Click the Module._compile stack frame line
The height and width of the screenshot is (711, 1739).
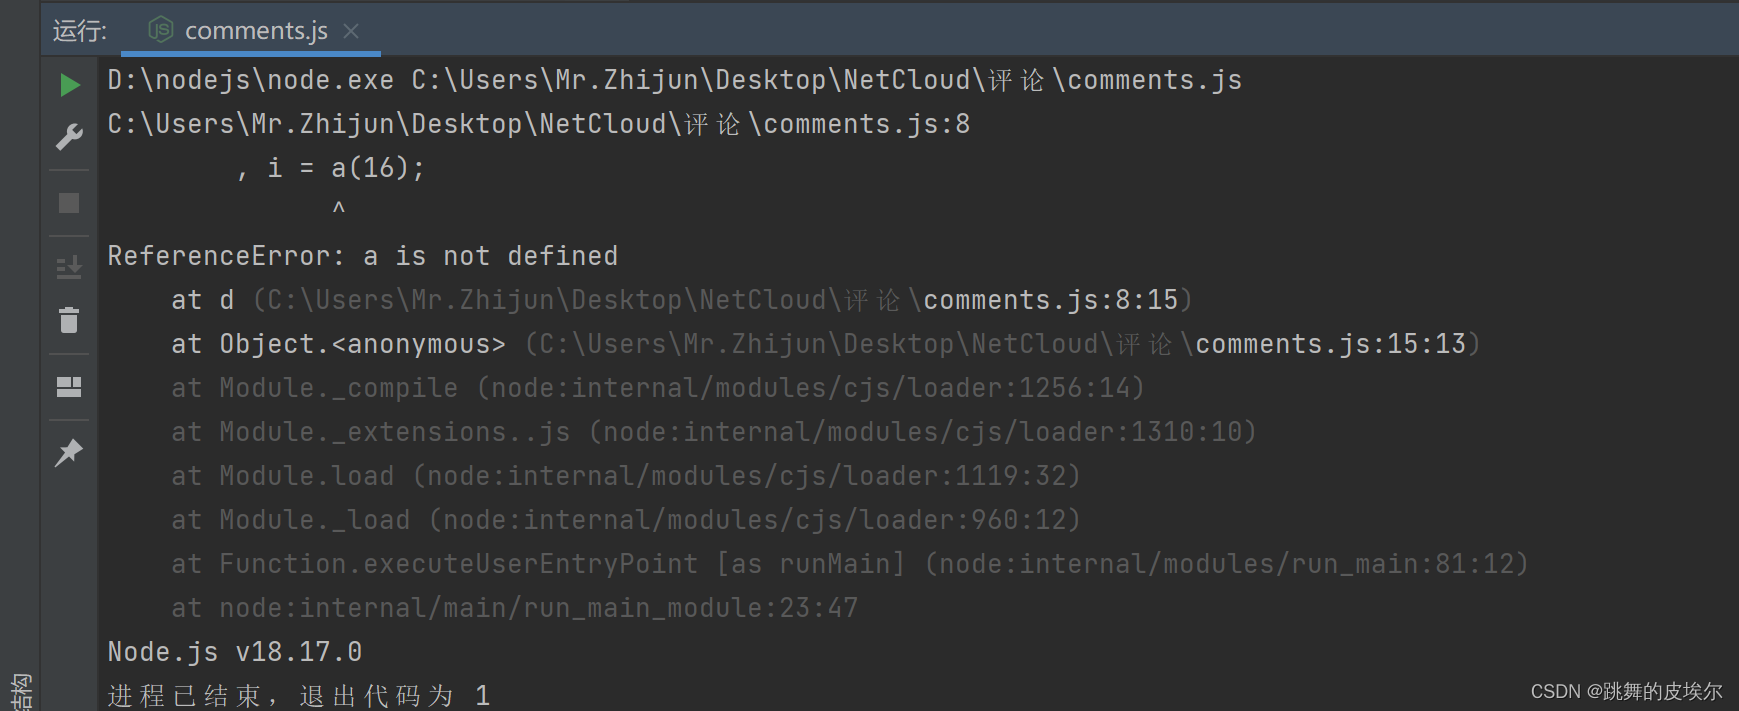pos(658,388)
